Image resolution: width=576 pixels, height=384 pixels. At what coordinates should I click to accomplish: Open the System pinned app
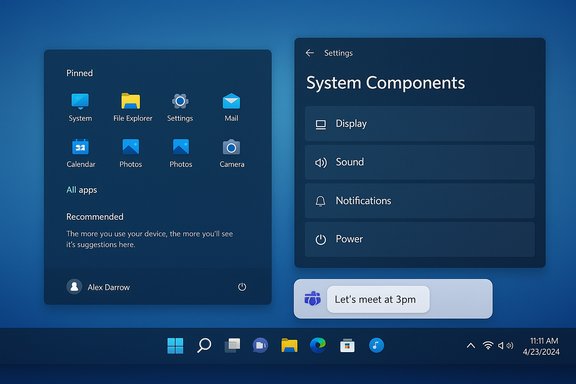(x=80, y=107)
